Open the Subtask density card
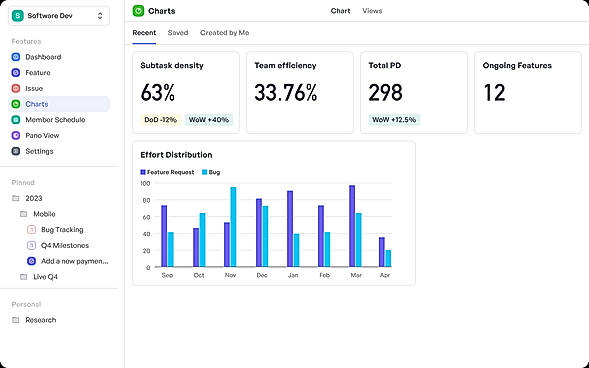Screen dimensions: 589x368 [186, 93]
